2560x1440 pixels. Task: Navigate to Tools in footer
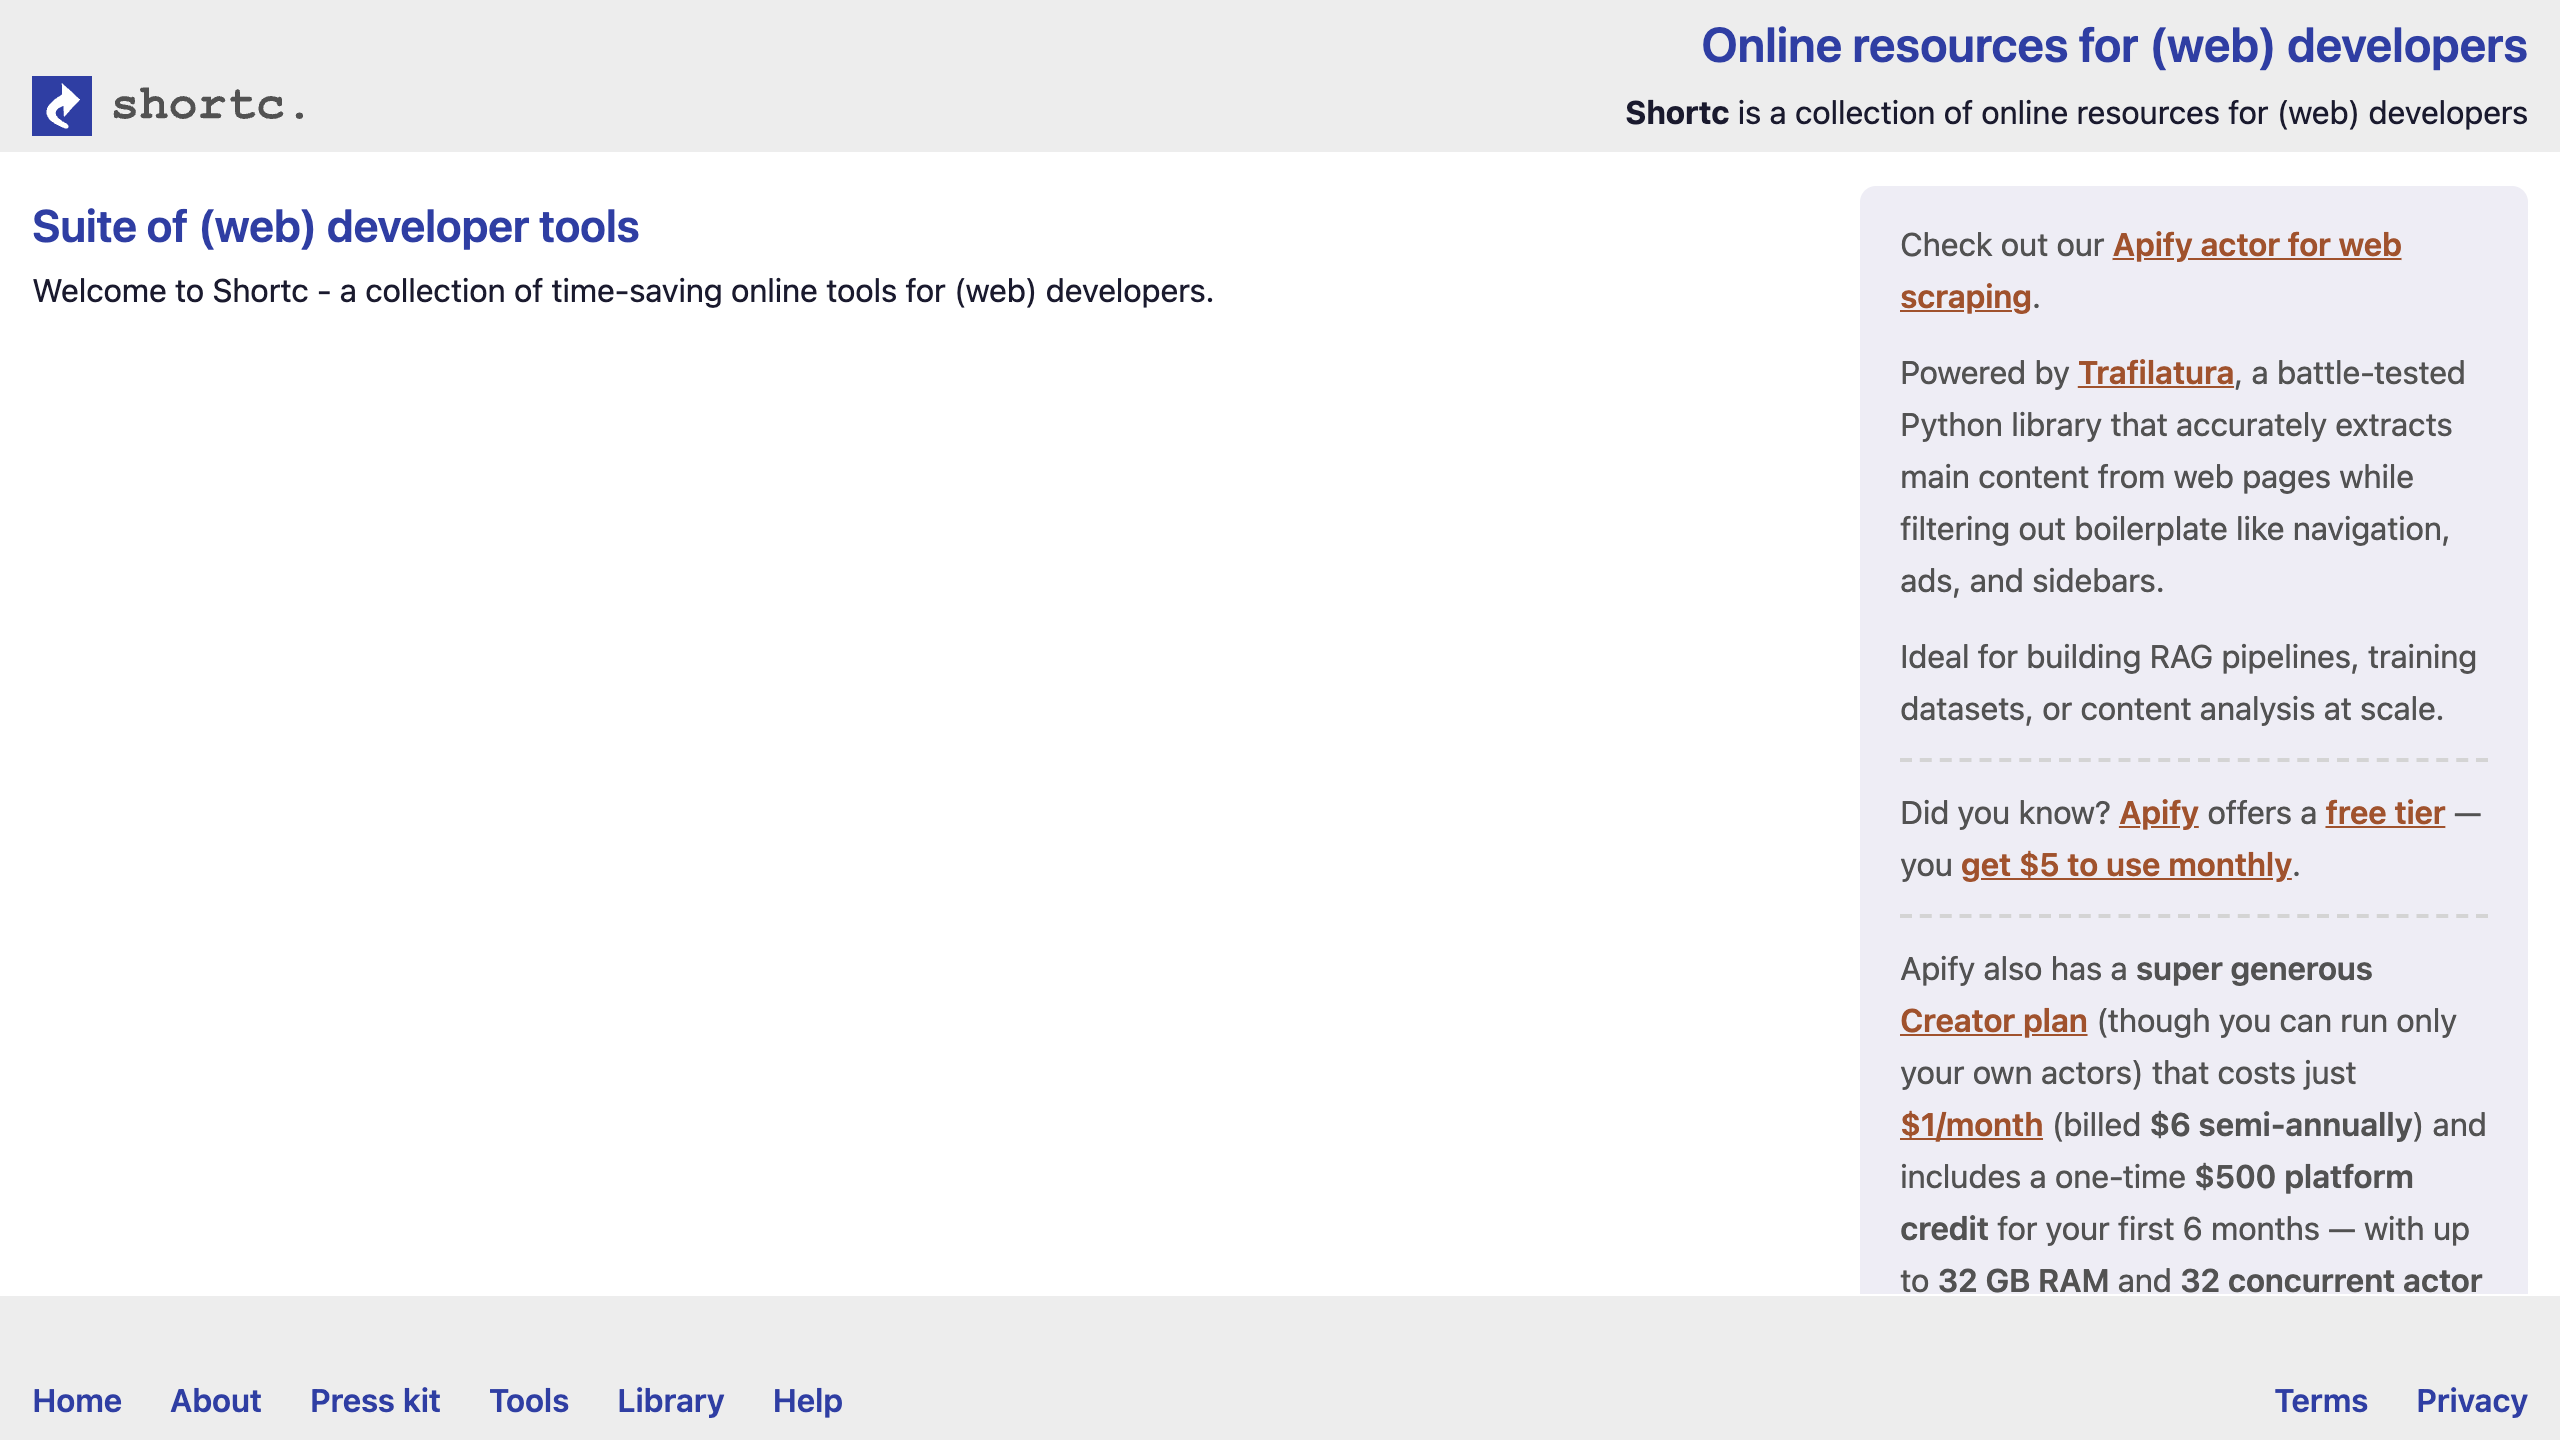pyautogui.click(x=528, y=1400)
